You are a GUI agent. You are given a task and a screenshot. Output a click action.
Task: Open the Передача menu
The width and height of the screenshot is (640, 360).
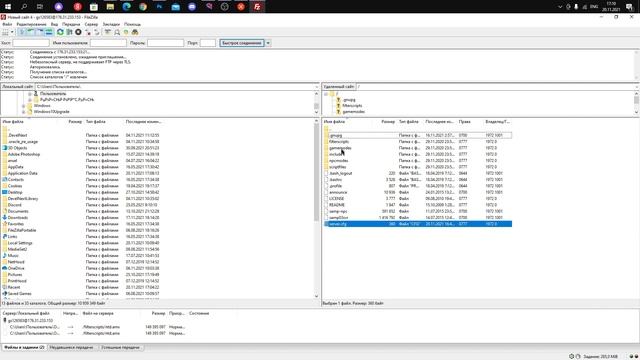click(71, 24)
